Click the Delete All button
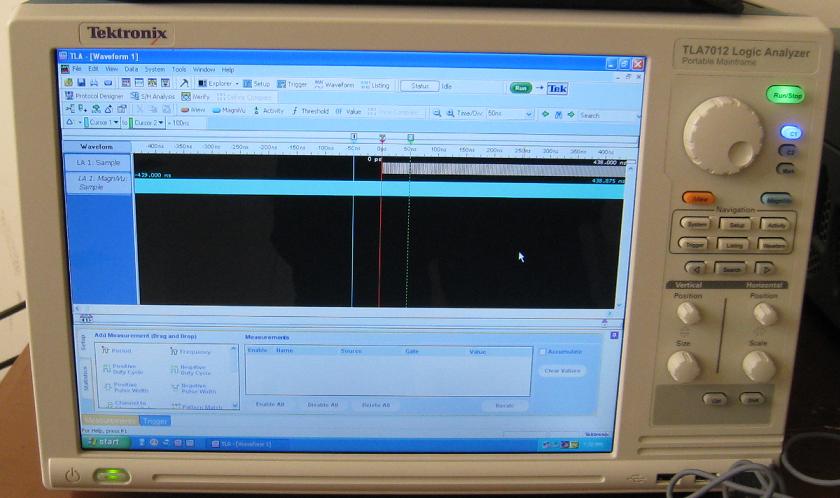This screenshot has height=498, width=840. coord(376,405)
